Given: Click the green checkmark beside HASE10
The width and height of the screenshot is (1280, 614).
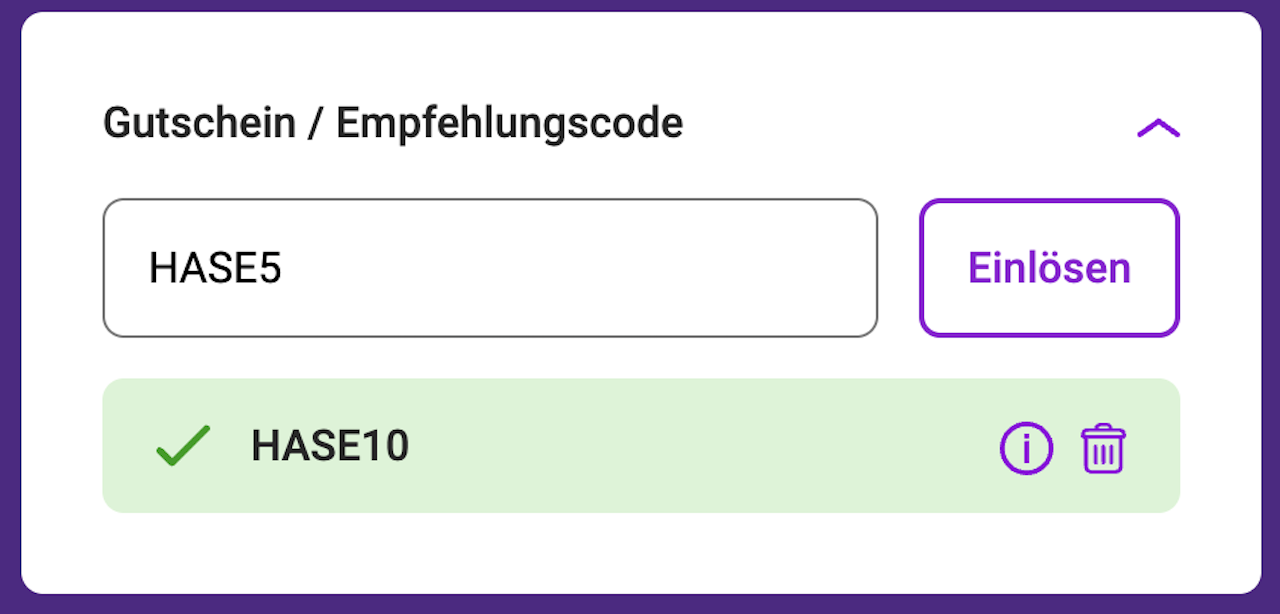Looking at the screenshot, I should [x=183, y=446].
